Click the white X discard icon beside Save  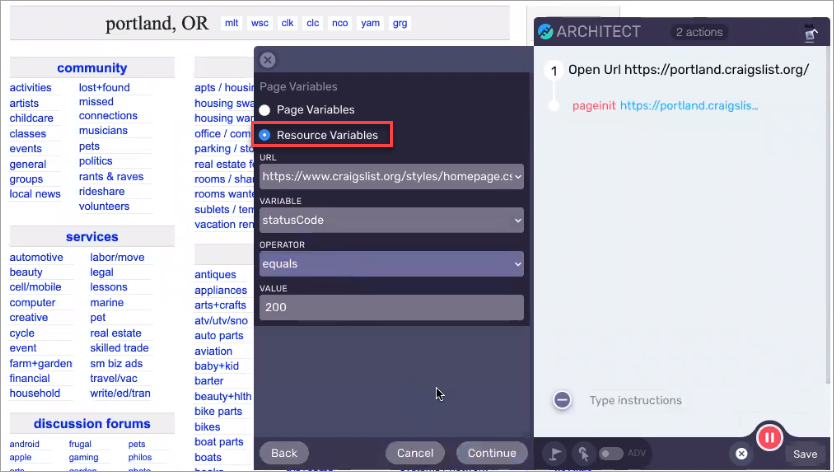tap(741, 453)
